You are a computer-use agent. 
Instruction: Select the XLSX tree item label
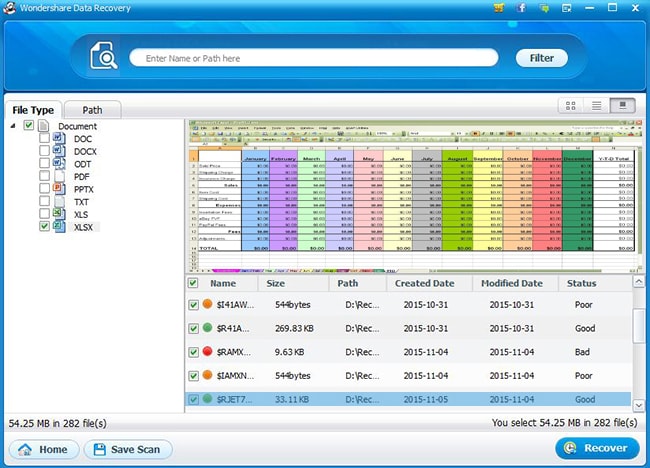(83, 227)
